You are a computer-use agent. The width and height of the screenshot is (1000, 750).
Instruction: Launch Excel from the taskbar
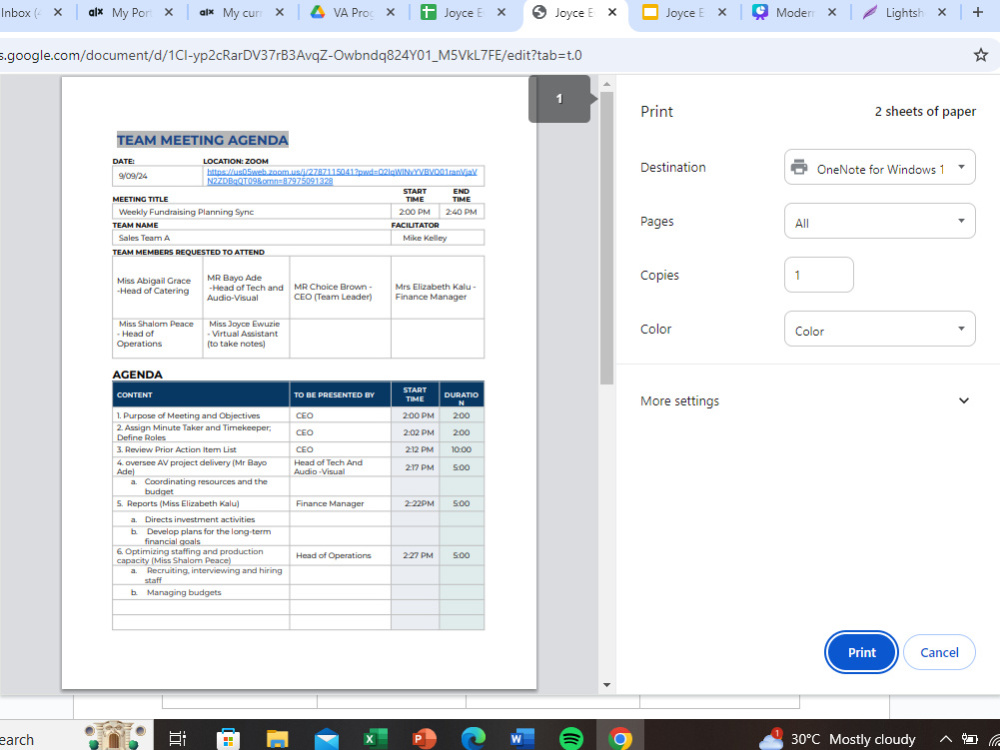point(376,739)
